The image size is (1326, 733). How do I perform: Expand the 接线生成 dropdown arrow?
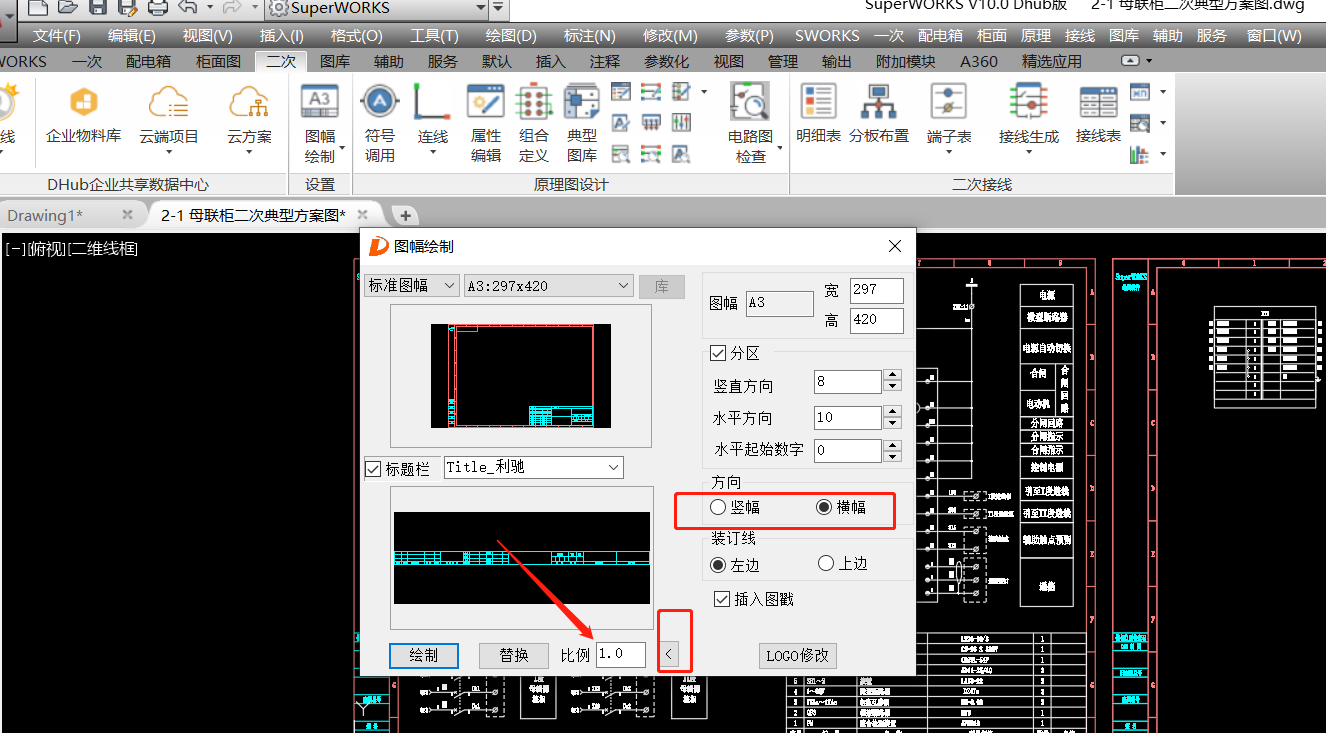point(1028,153)
